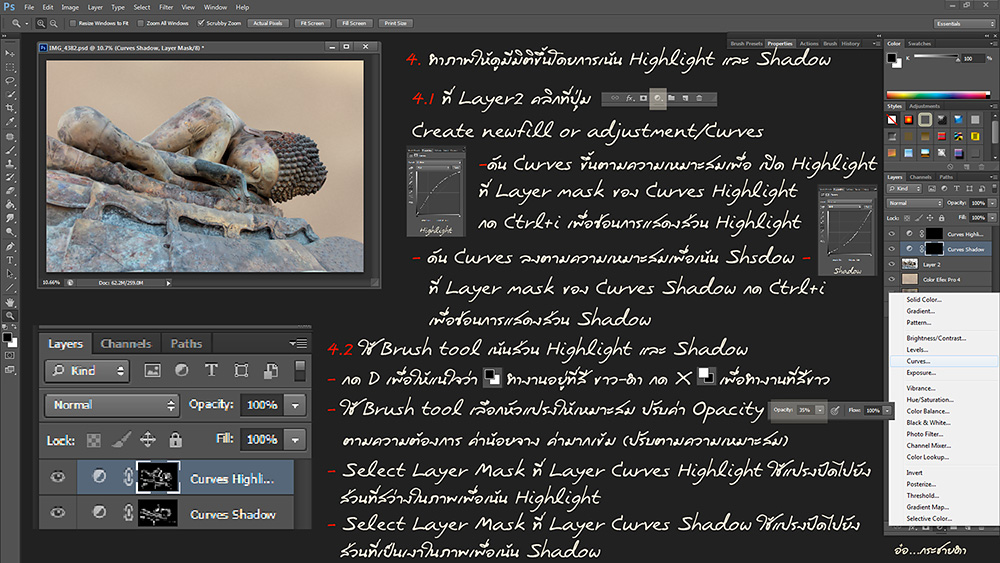Select the Type tool in toolbar
Screen dimensions: 1000x563
pyautogui.click(x=10, y=259)
